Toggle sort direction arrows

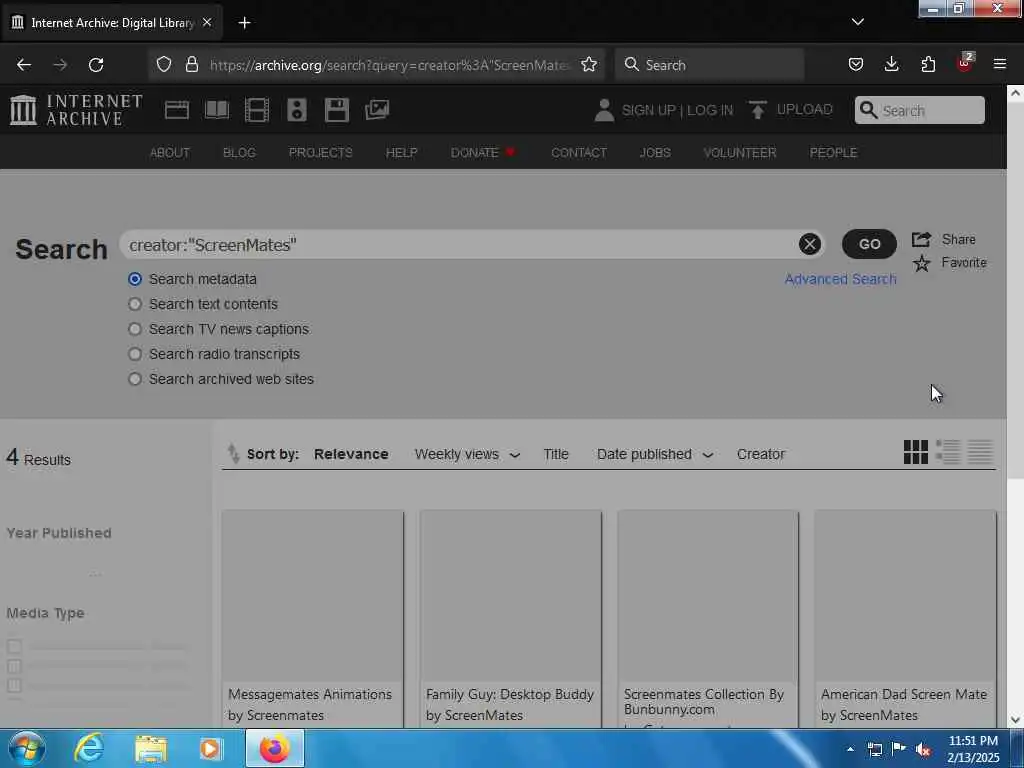coord(233,453)
